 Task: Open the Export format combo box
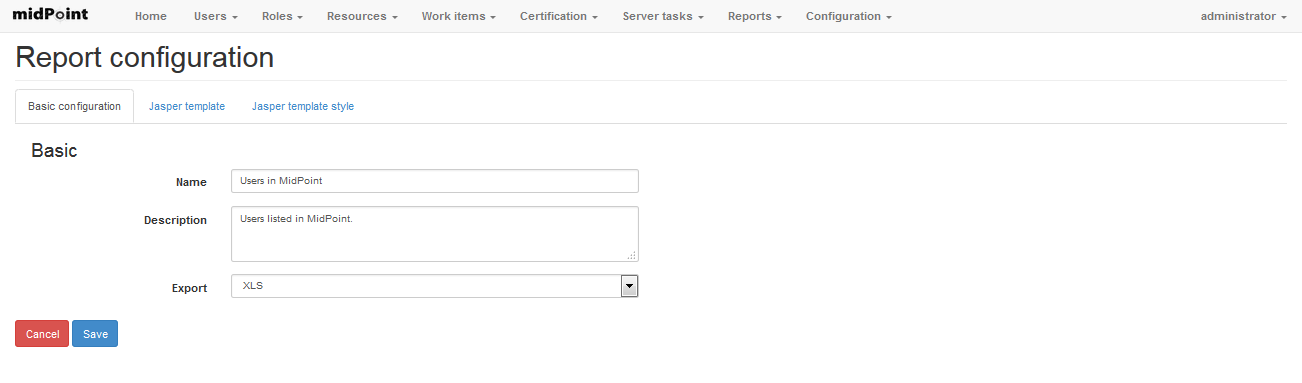[x=435, y=286]
